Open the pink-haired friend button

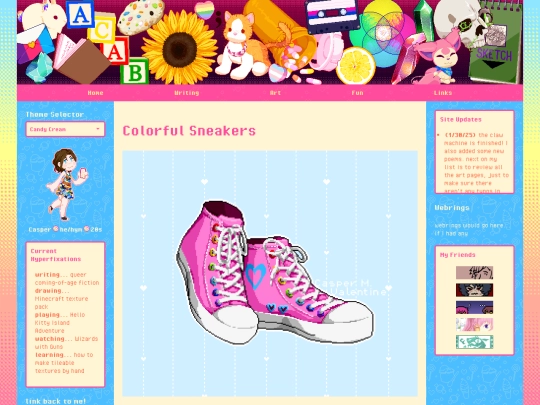click(474, 324)
